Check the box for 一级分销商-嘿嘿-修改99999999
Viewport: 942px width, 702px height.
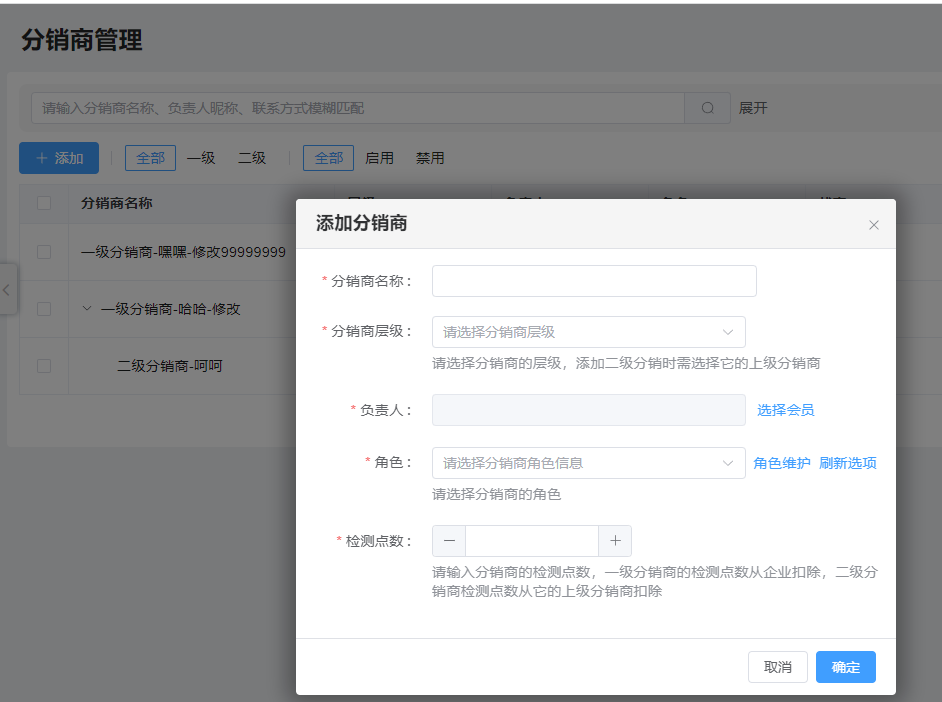44,252
